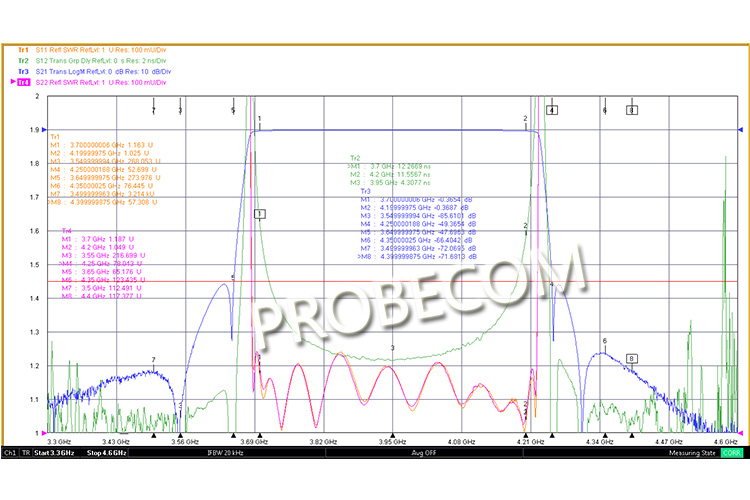Screen dimensions: 750x500
Task: Click the green CORR status indicator
Action: pyautogui.click(x=732, y=453)
